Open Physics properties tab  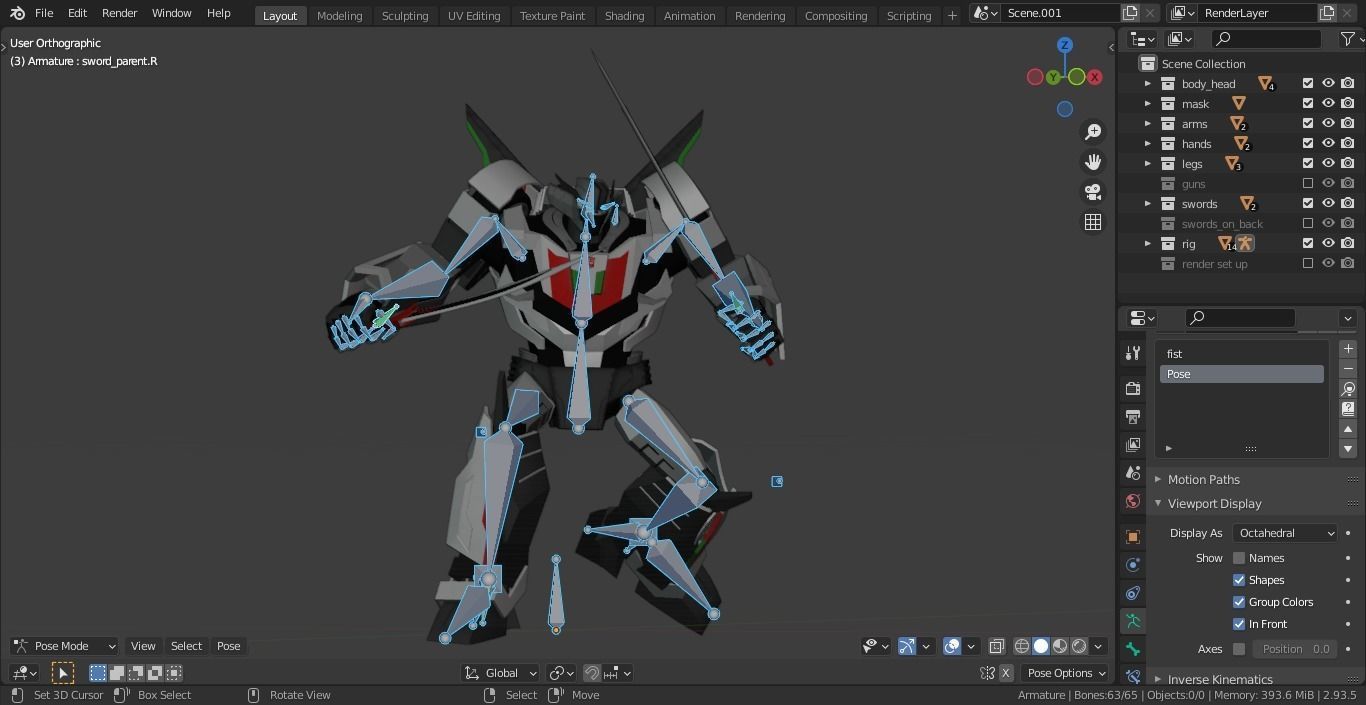(x=1133, y=565)
